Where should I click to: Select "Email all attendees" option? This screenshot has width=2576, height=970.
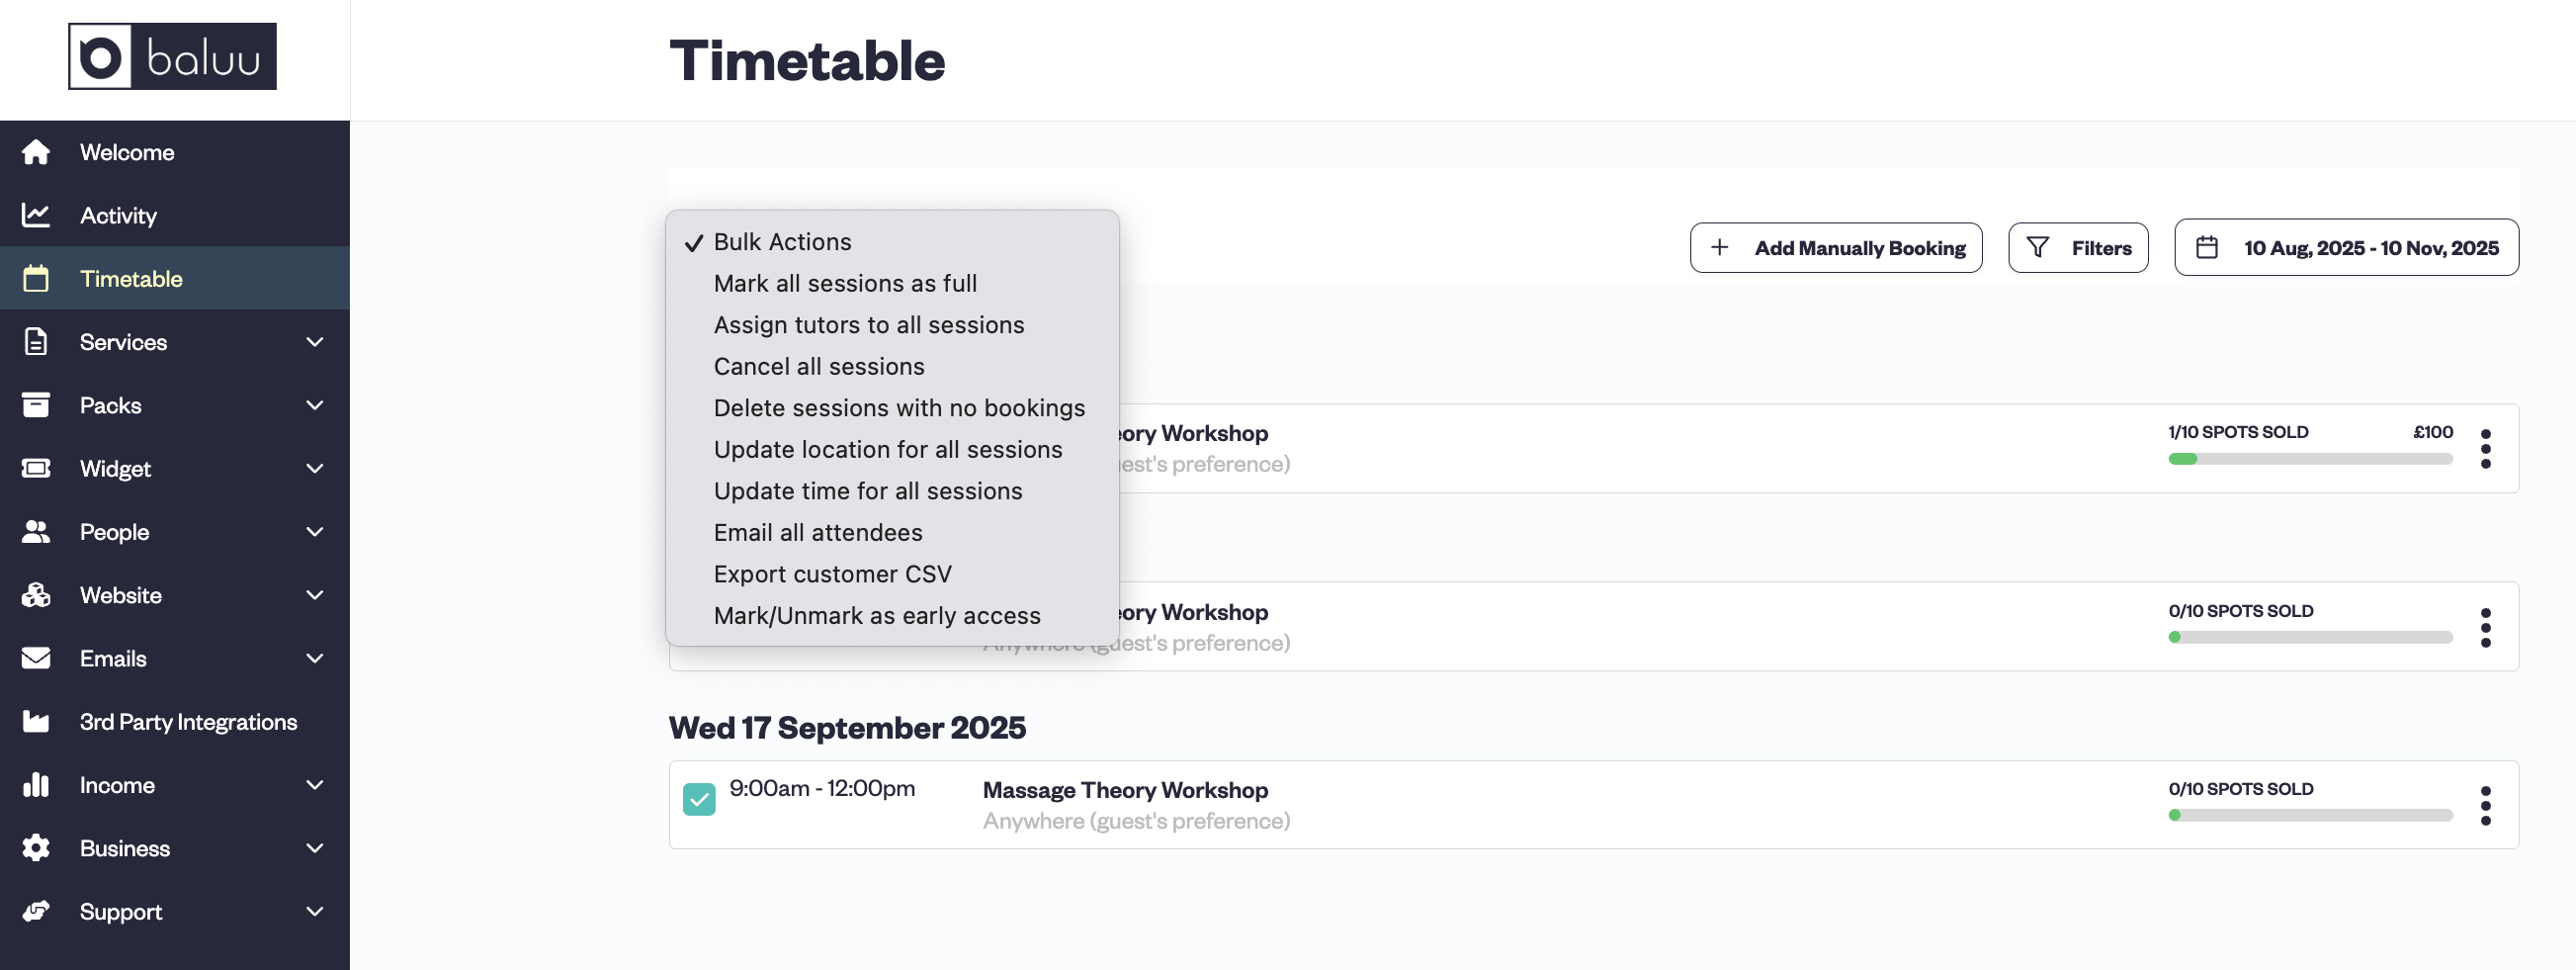[817, 532]
